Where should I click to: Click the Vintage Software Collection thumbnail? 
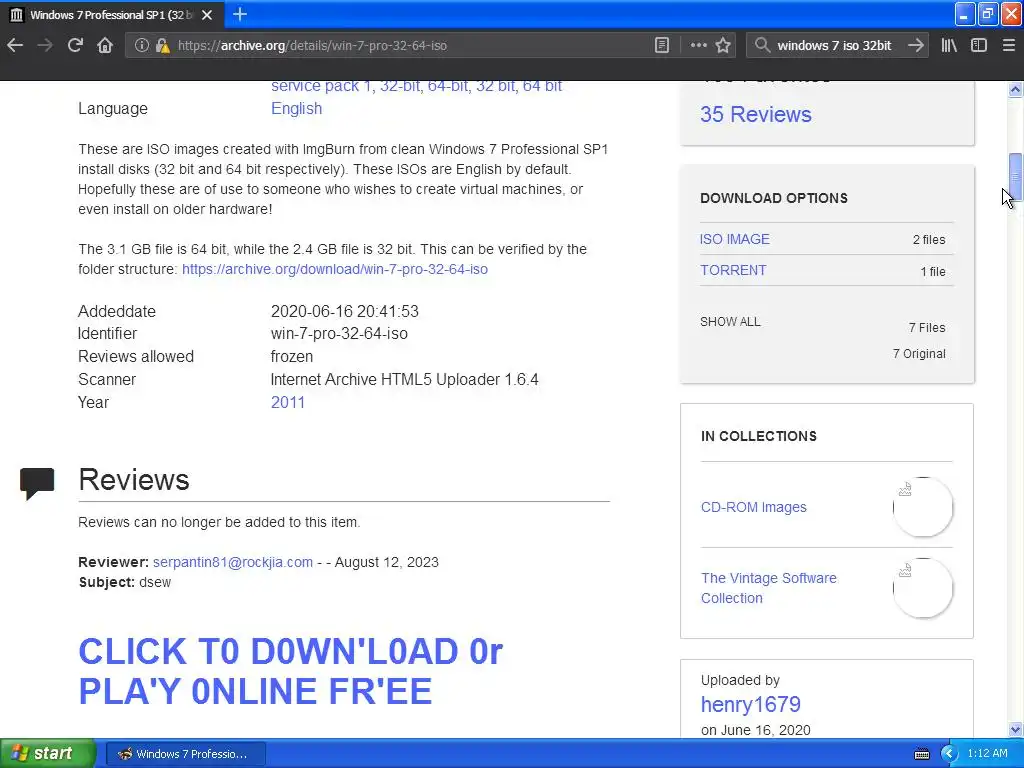tap(923, 588)
